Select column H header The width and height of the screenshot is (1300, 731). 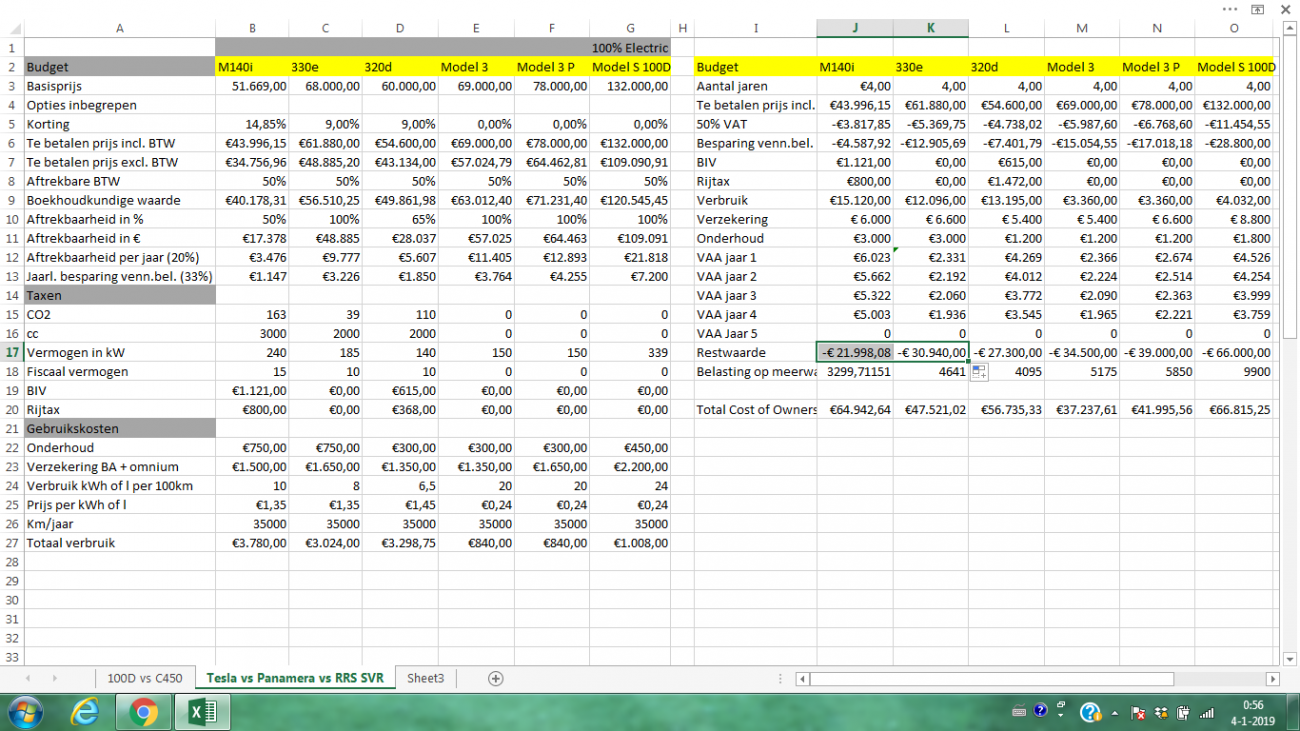click(682, 28)
